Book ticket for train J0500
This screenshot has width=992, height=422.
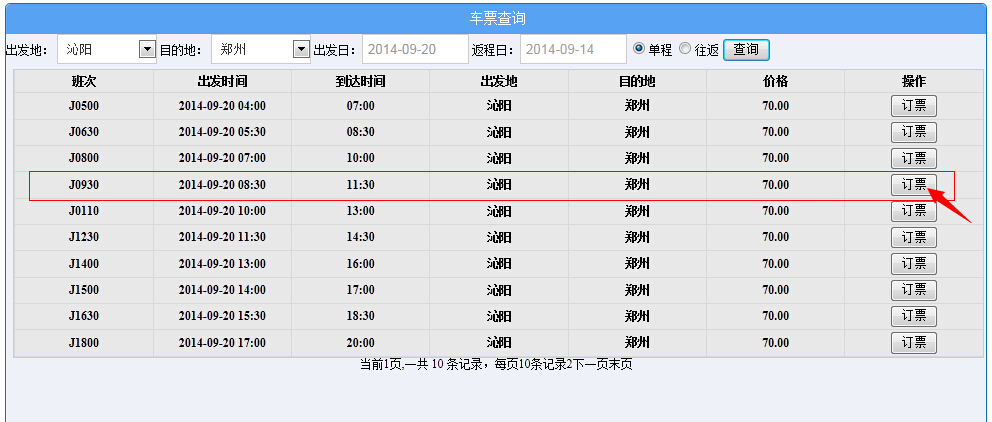click(x=913, y=105)
